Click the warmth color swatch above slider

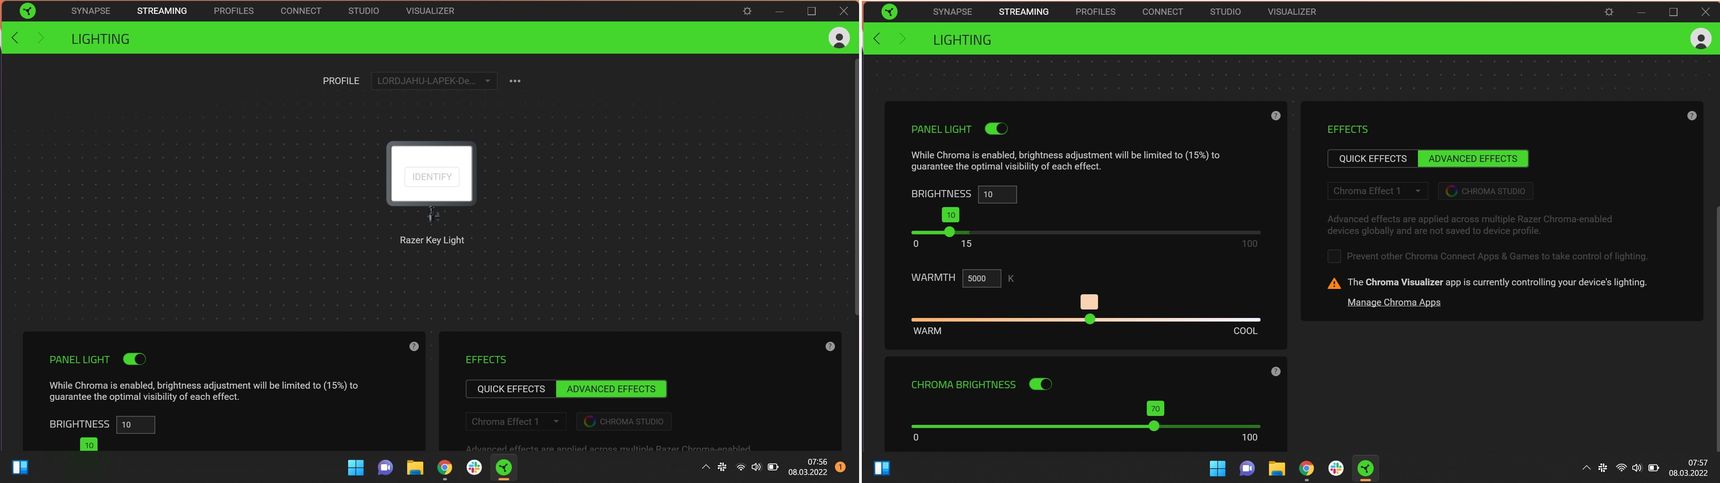tap(1090, 302)
